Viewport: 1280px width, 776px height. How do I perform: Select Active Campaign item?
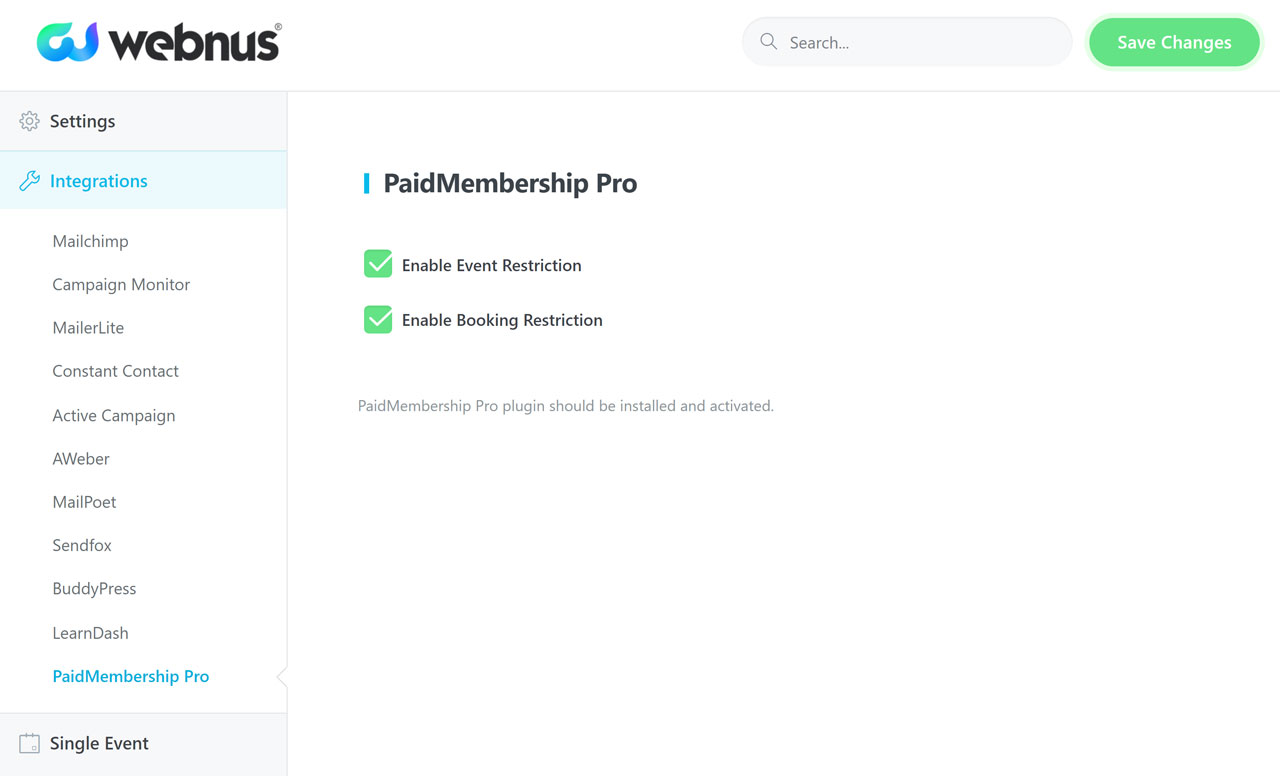point(113,415)
